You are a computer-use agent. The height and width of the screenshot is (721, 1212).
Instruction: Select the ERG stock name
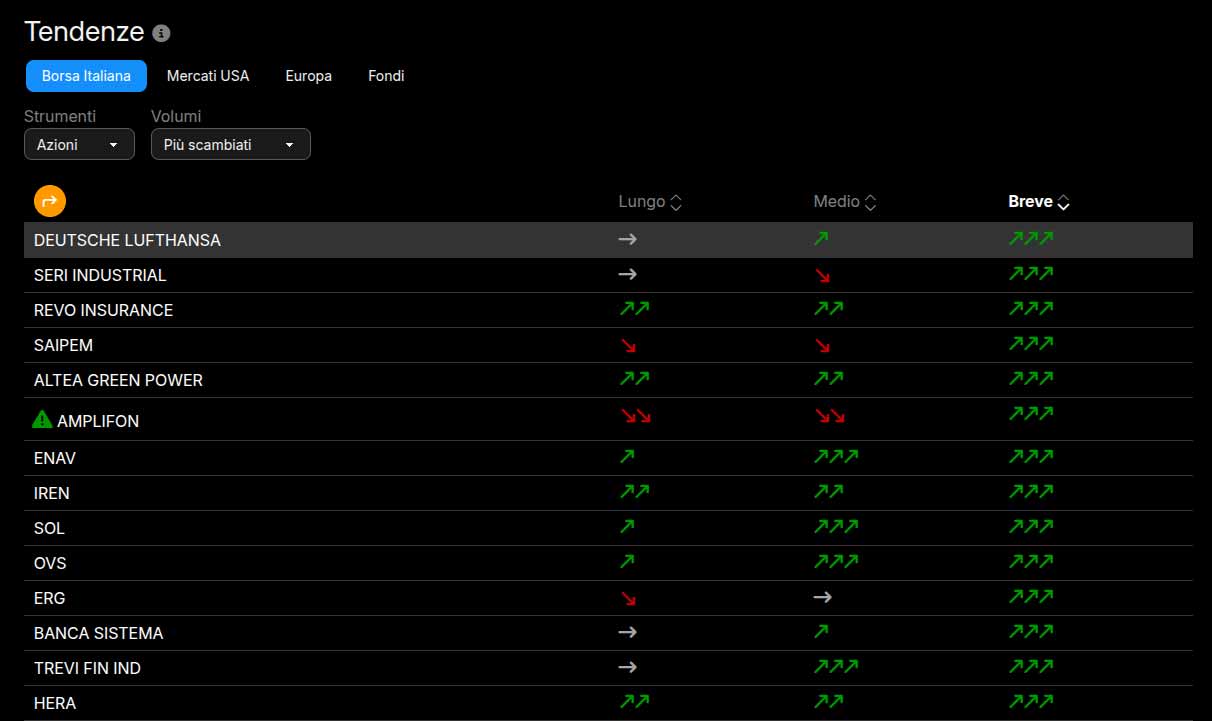pos(49,598)
